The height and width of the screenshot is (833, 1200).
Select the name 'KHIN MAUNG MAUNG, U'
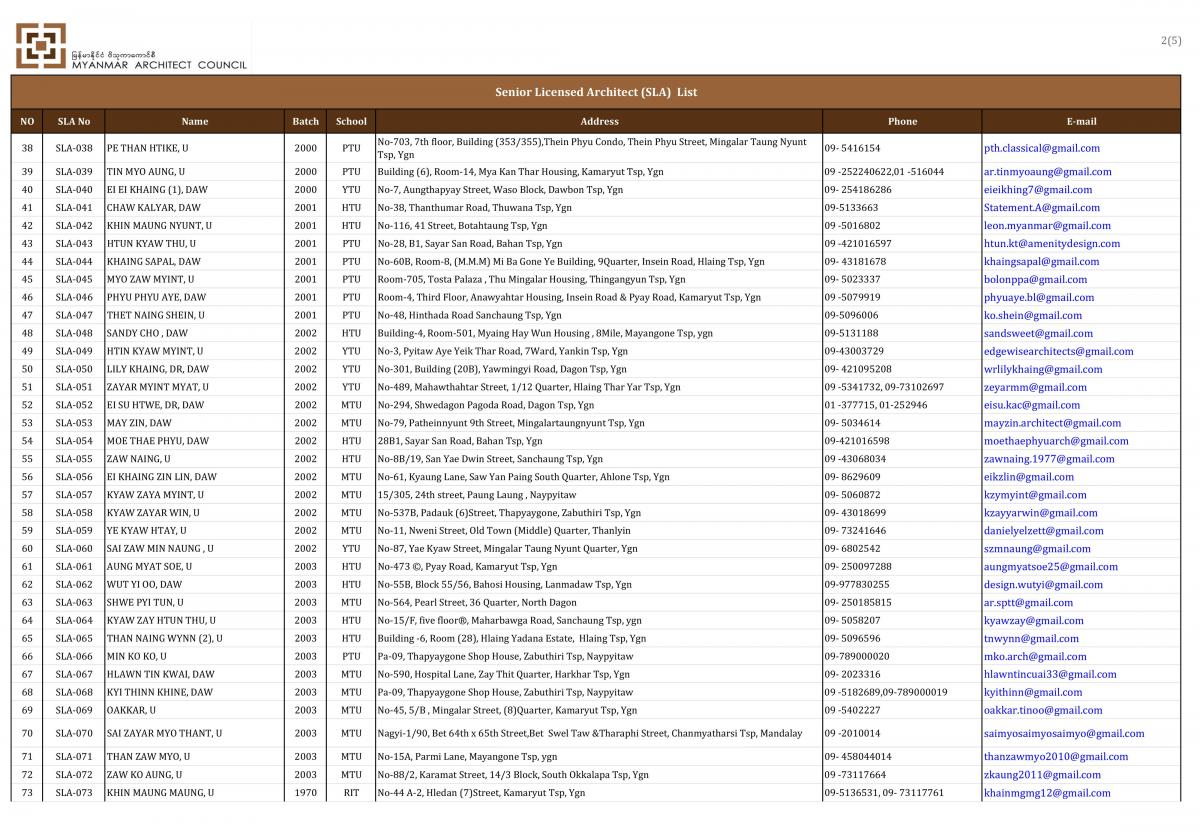click(x=160, y=793)
